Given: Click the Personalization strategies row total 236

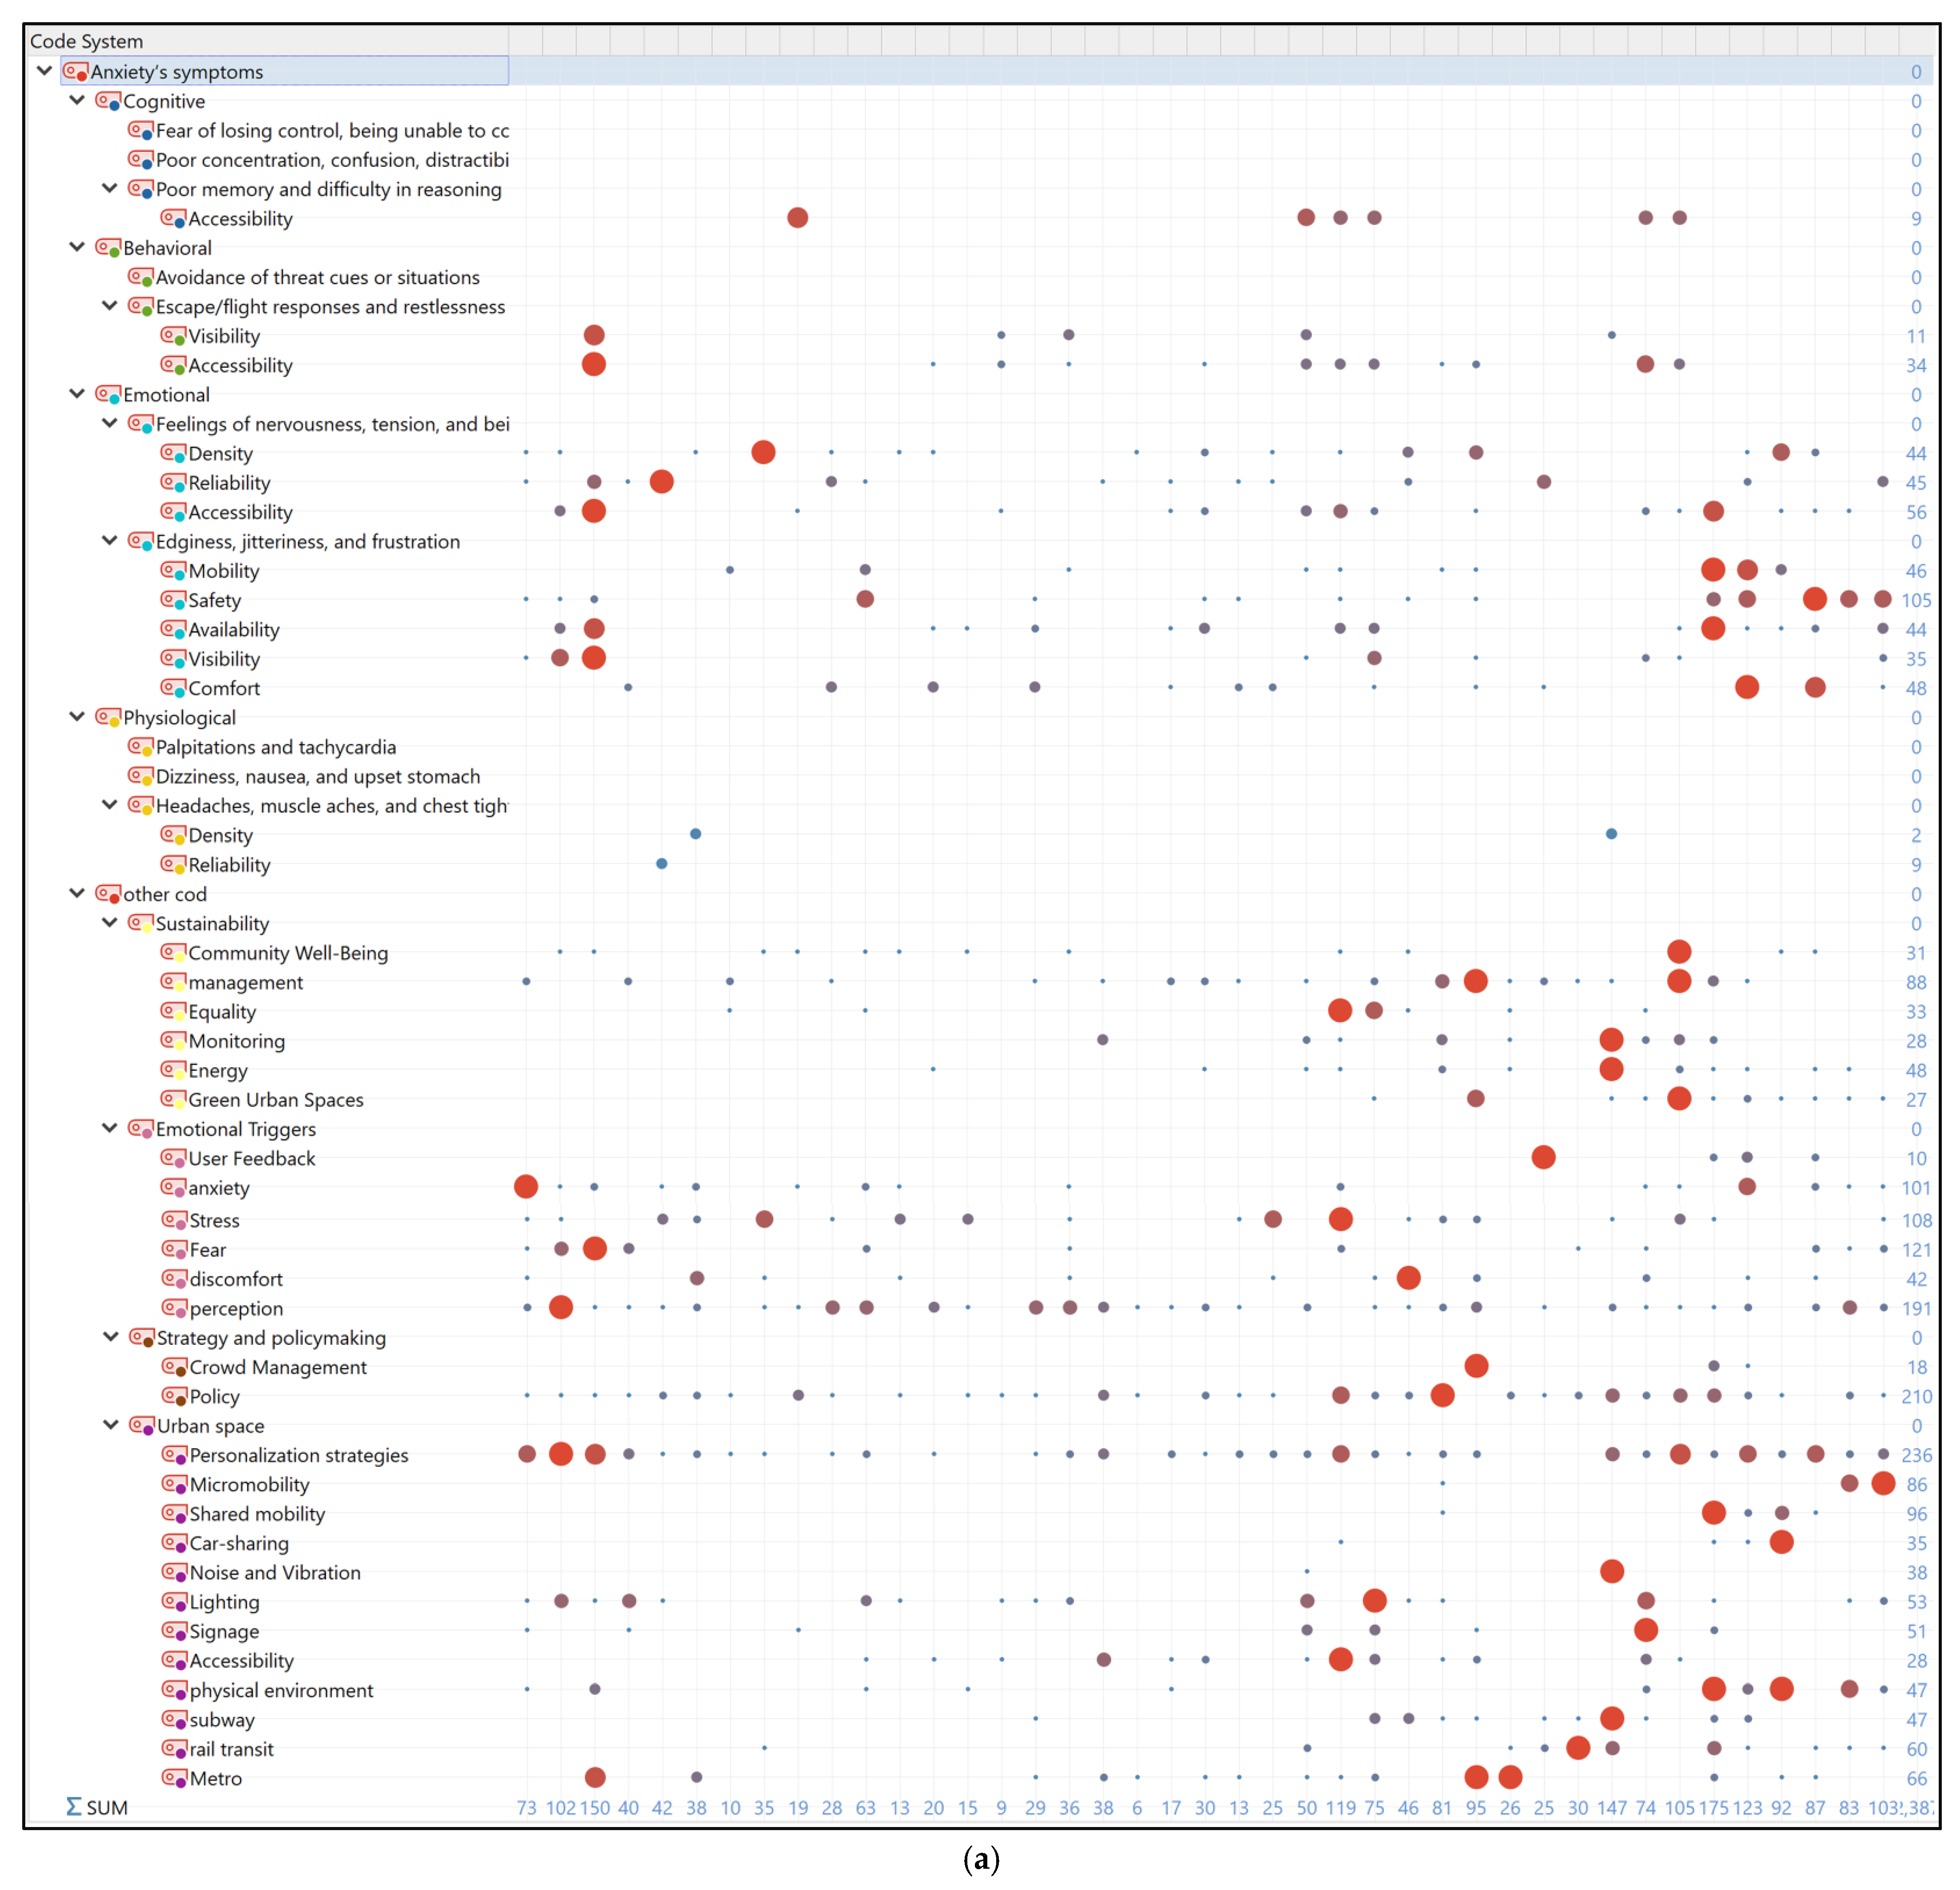Looking at the screenshot, I should (x=1916, y=1455).
